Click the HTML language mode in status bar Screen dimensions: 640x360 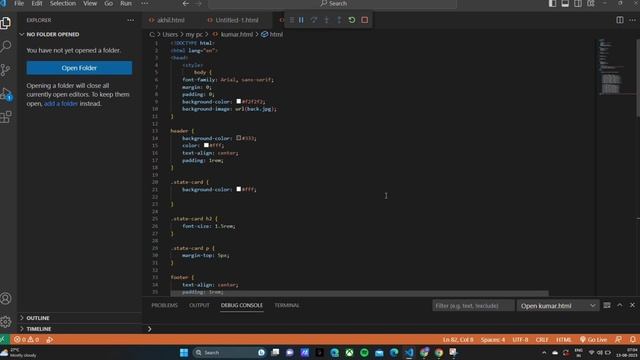564,340
